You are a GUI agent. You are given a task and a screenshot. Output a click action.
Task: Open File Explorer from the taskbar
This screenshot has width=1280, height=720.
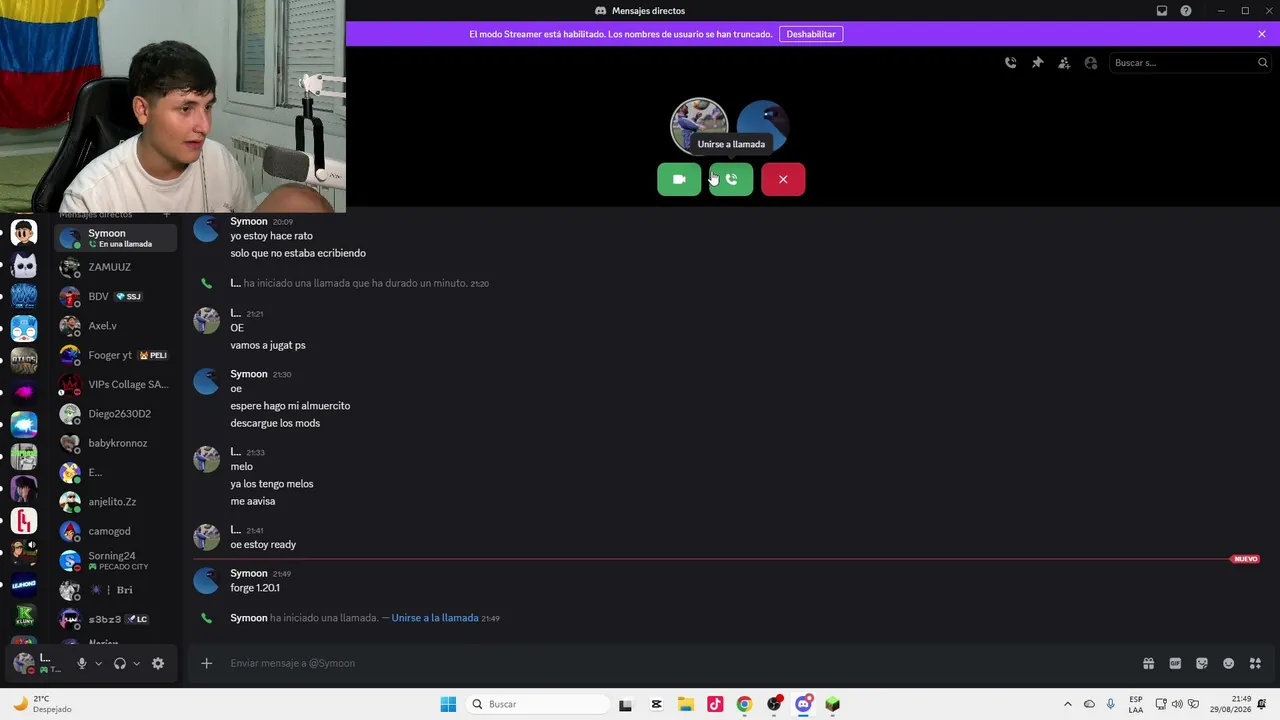686,704
